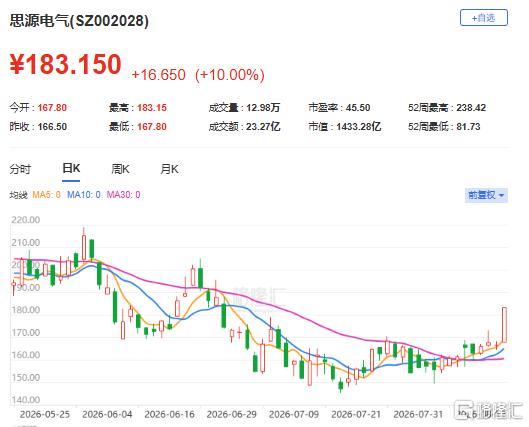Click the 2026-06-04 date marker
The image size is (529, 427).
point(107,414)
